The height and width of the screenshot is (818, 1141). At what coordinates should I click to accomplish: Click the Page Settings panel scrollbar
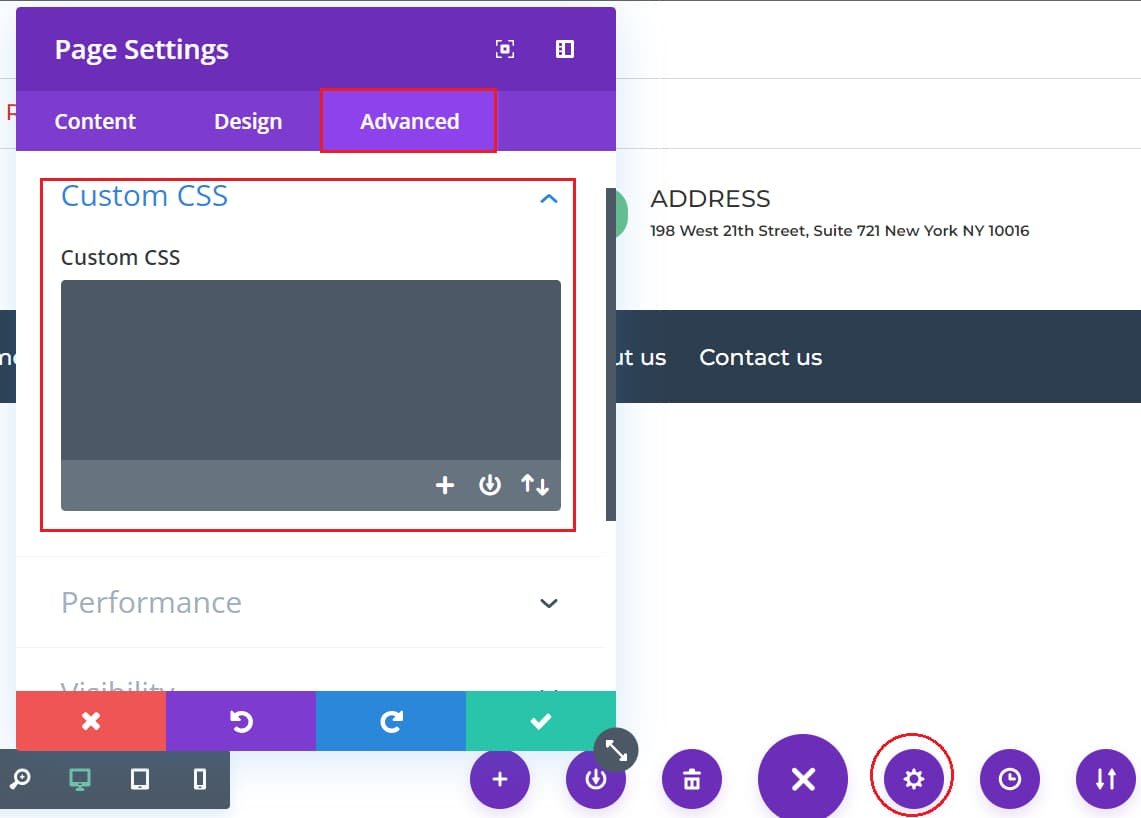(611, 354)
